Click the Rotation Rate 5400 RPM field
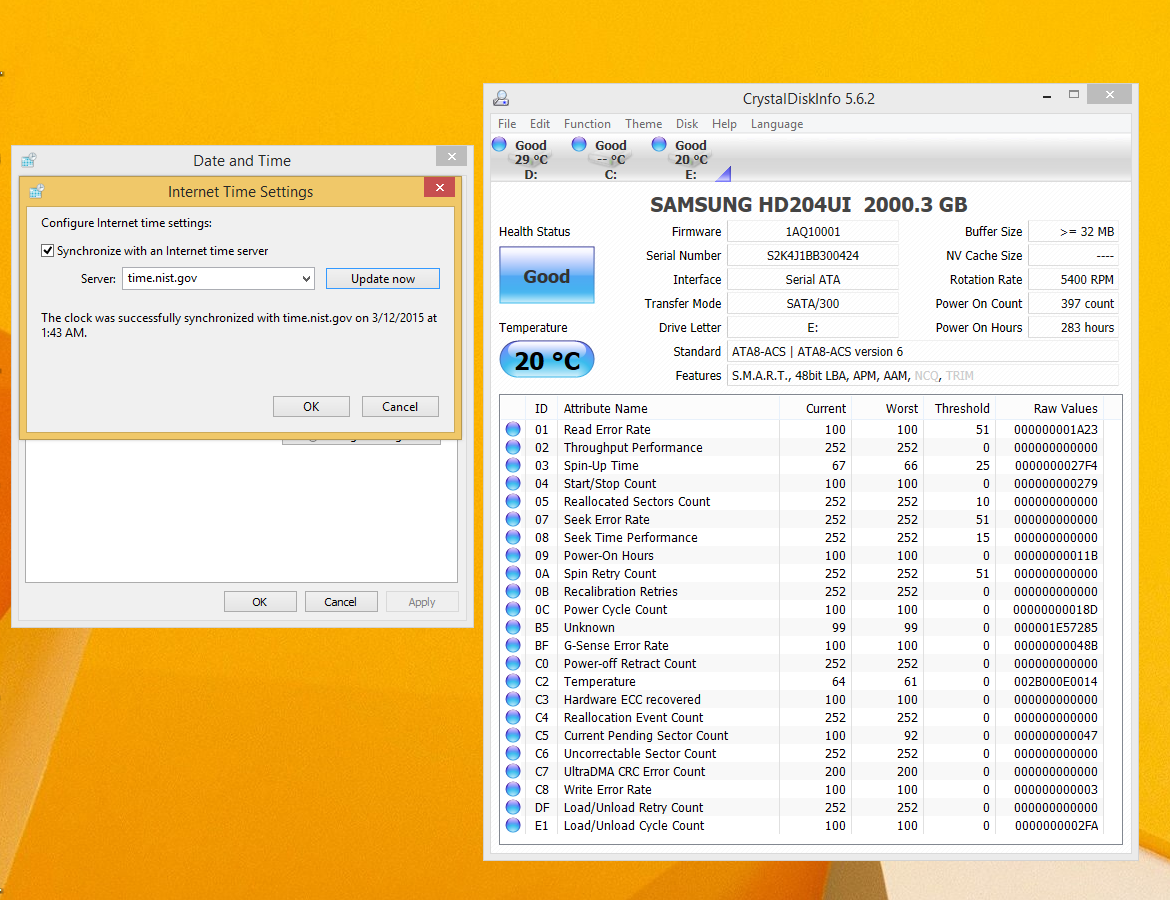 [x=1074, y=280]
